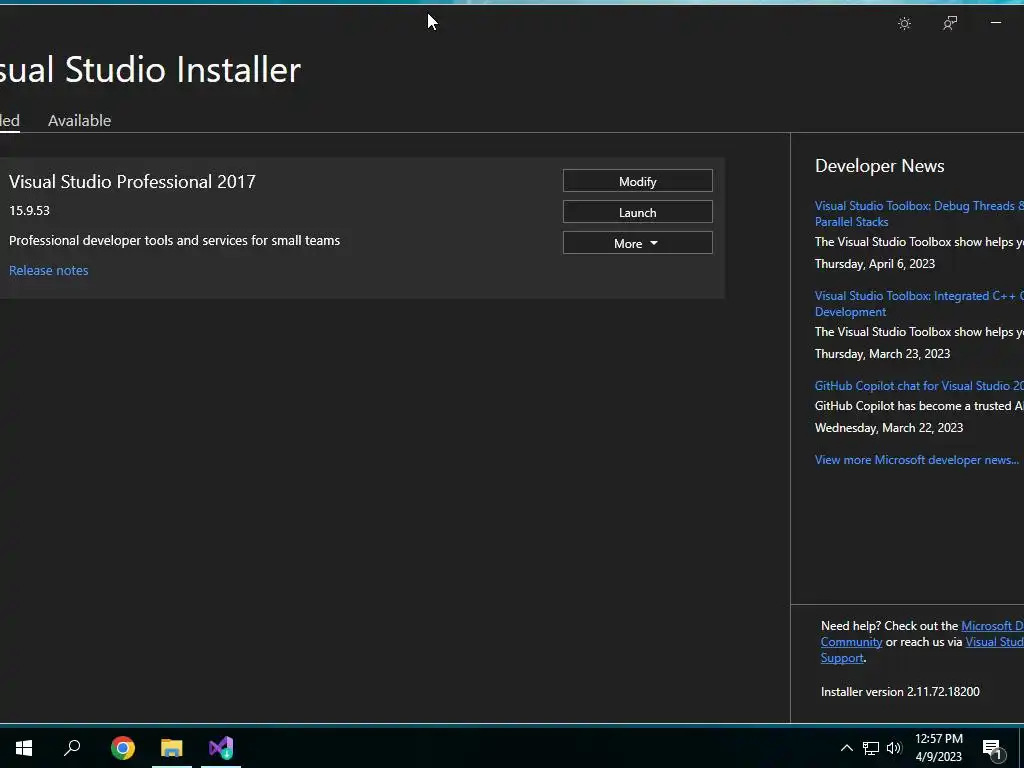Click the Professional developer tools description
The image size is (1024, 768).
(x=174, y=240)
